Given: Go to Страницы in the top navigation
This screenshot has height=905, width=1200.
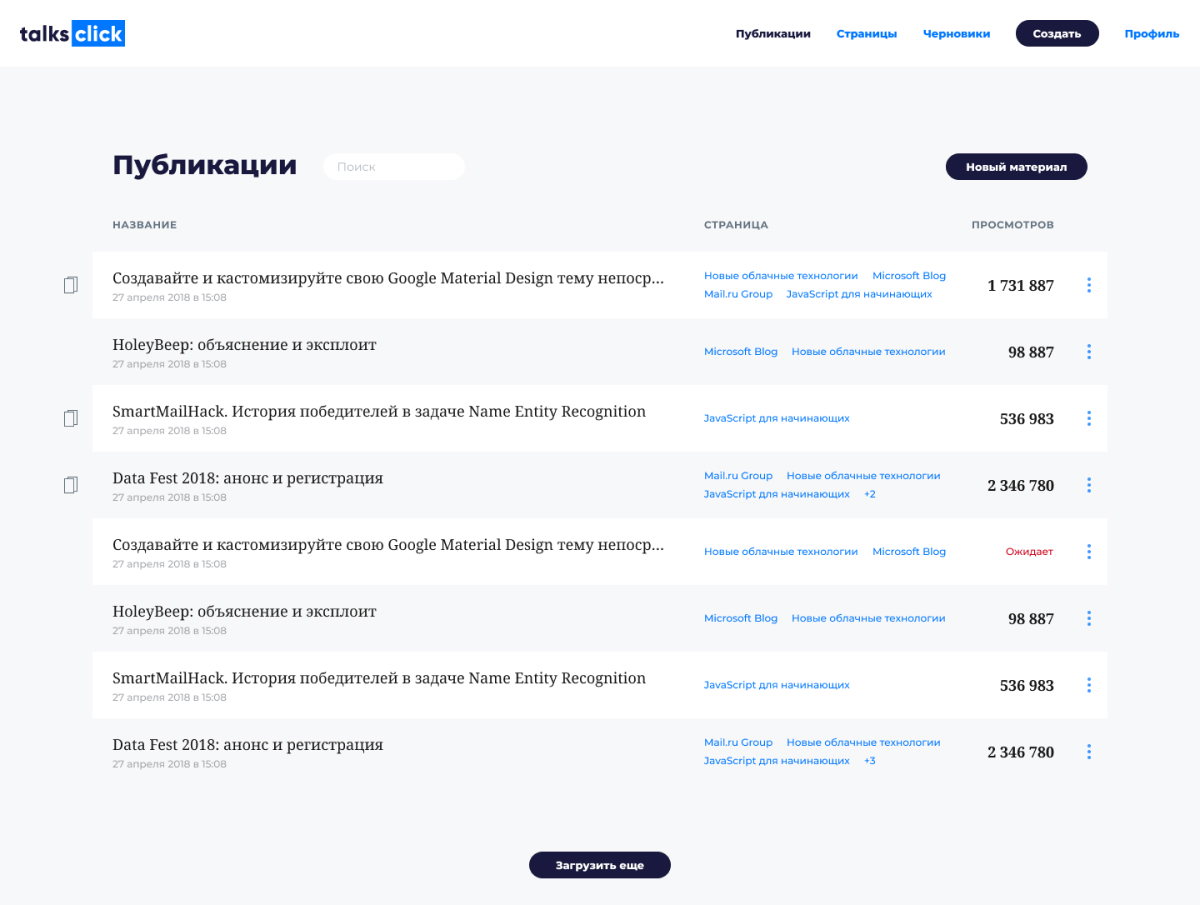Looking at the screenshot, I should [867, 34].
